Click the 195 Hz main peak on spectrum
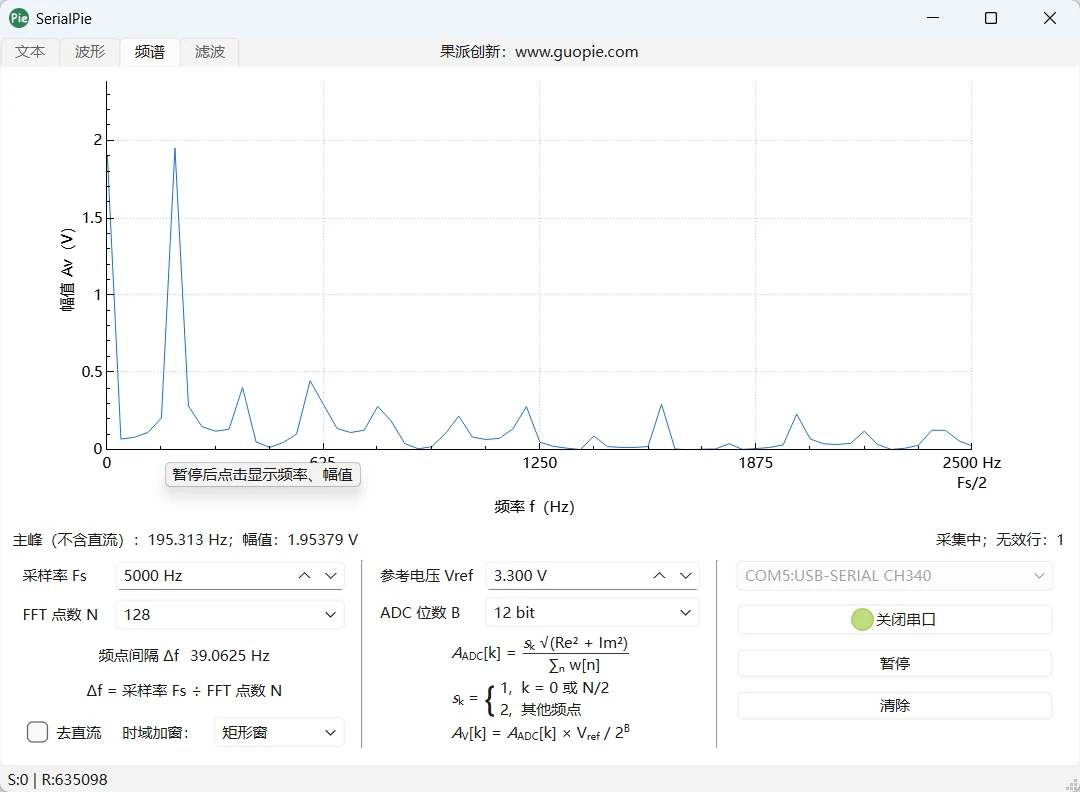Viewport: 1080px width, 792px height. click(x=175, y=149)
